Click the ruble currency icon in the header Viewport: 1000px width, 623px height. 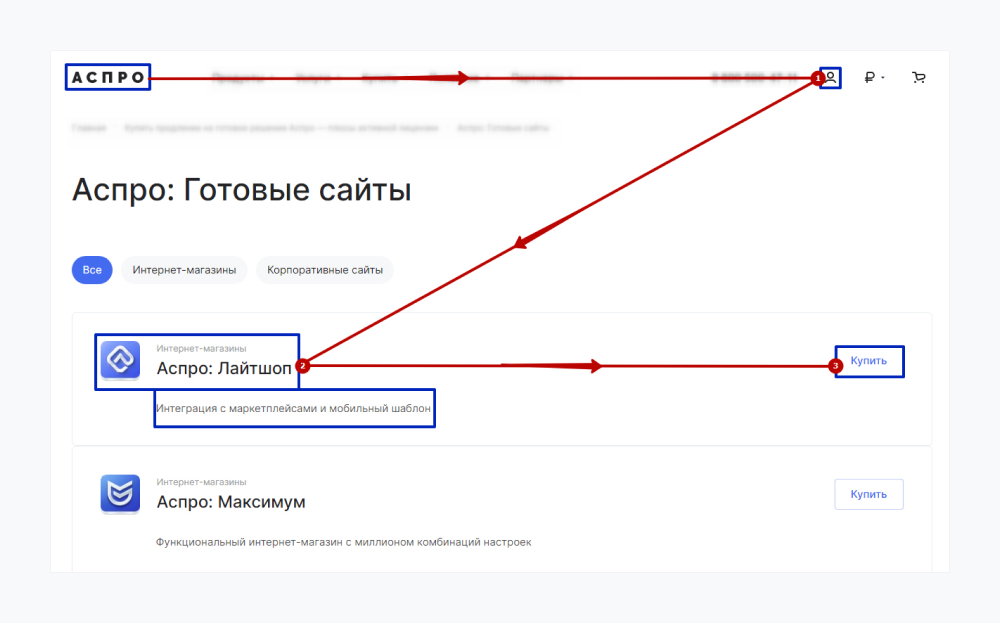(x=869, y=77)
